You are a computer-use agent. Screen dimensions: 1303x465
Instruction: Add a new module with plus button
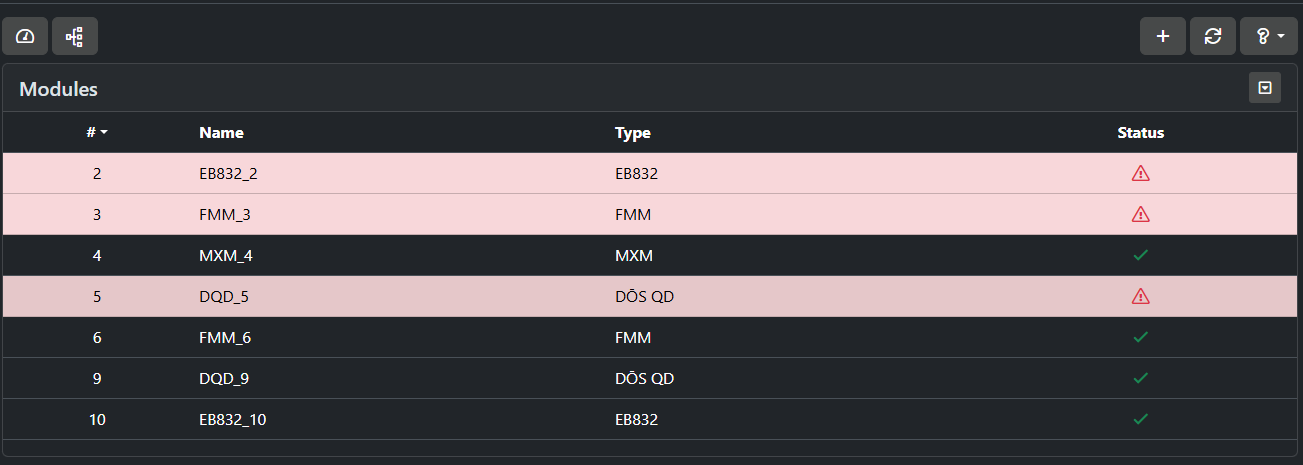[x=1163, y=36]
